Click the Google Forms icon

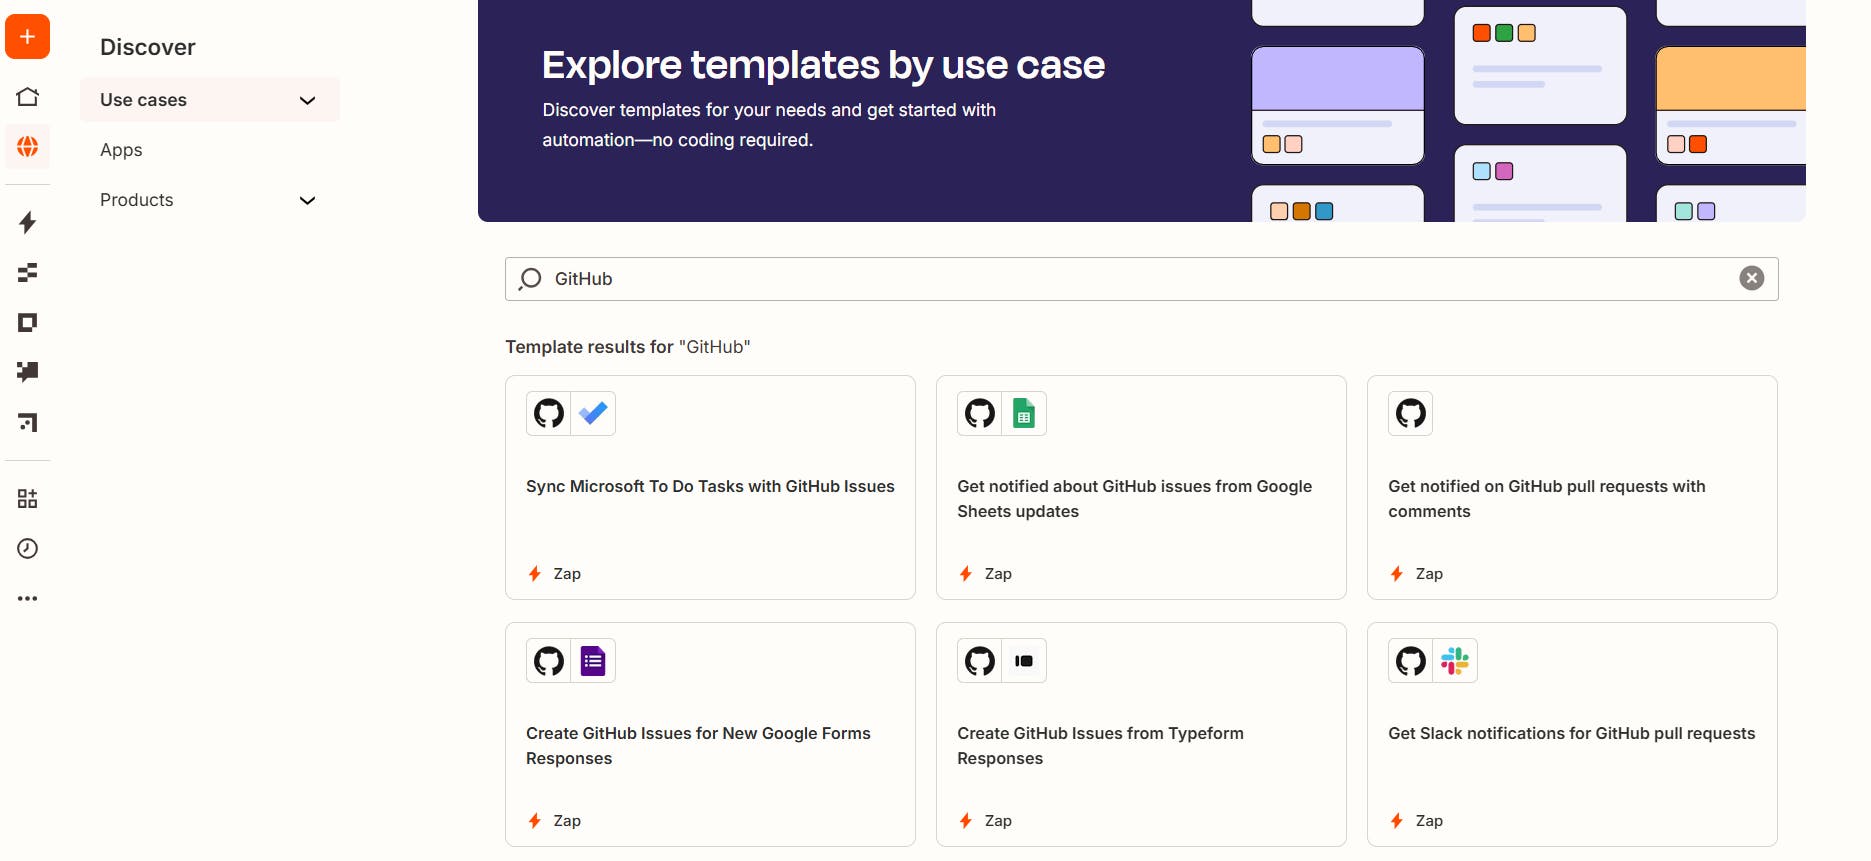pos(593,660)
